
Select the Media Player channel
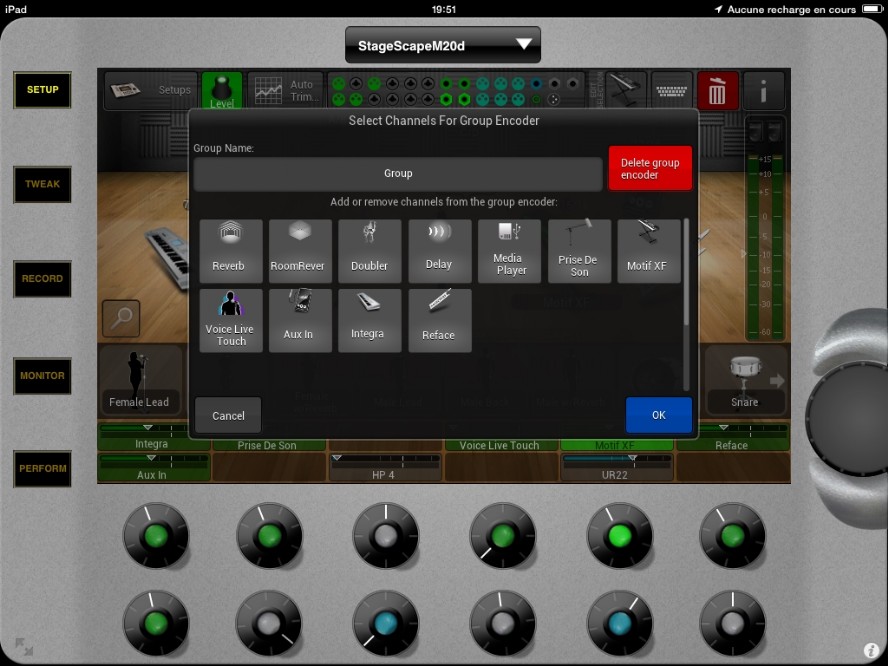[x=509, y=251]
